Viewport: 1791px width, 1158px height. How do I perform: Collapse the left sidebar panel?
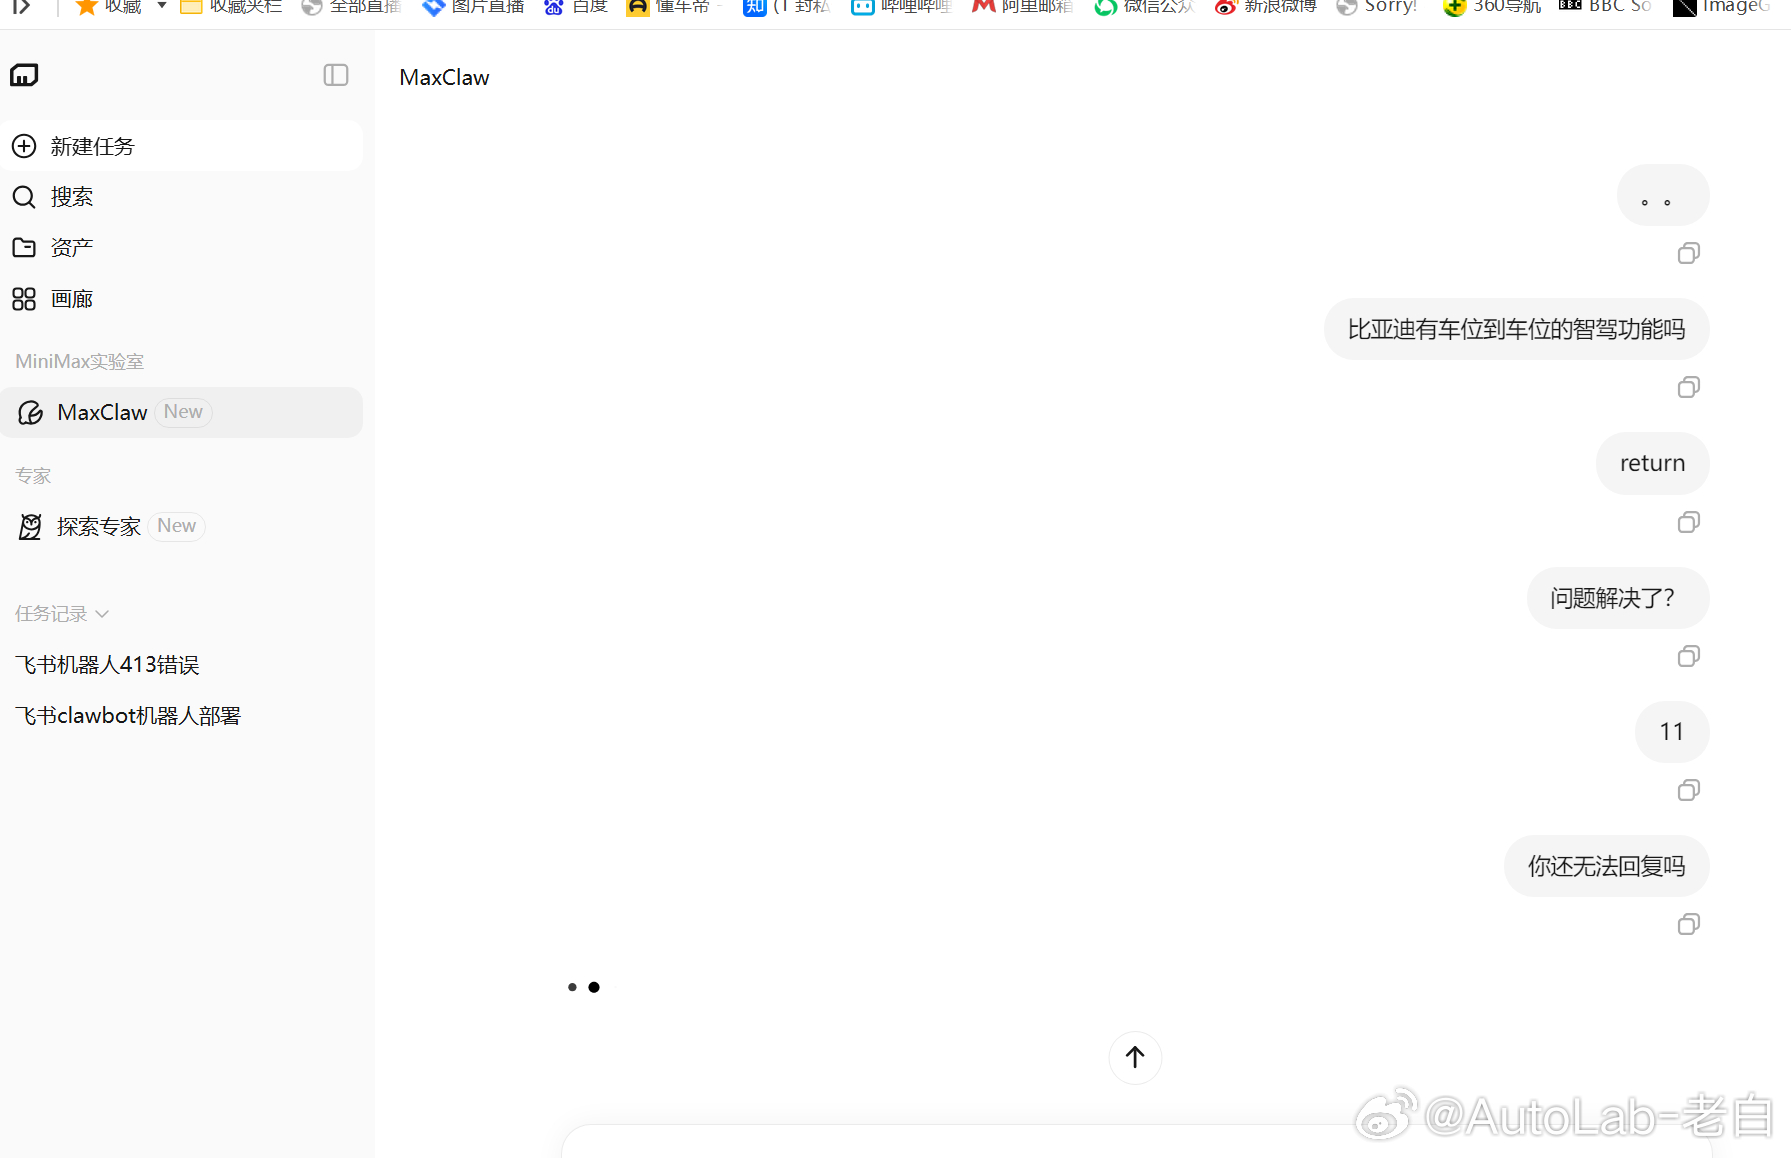(x=336, y=75)
